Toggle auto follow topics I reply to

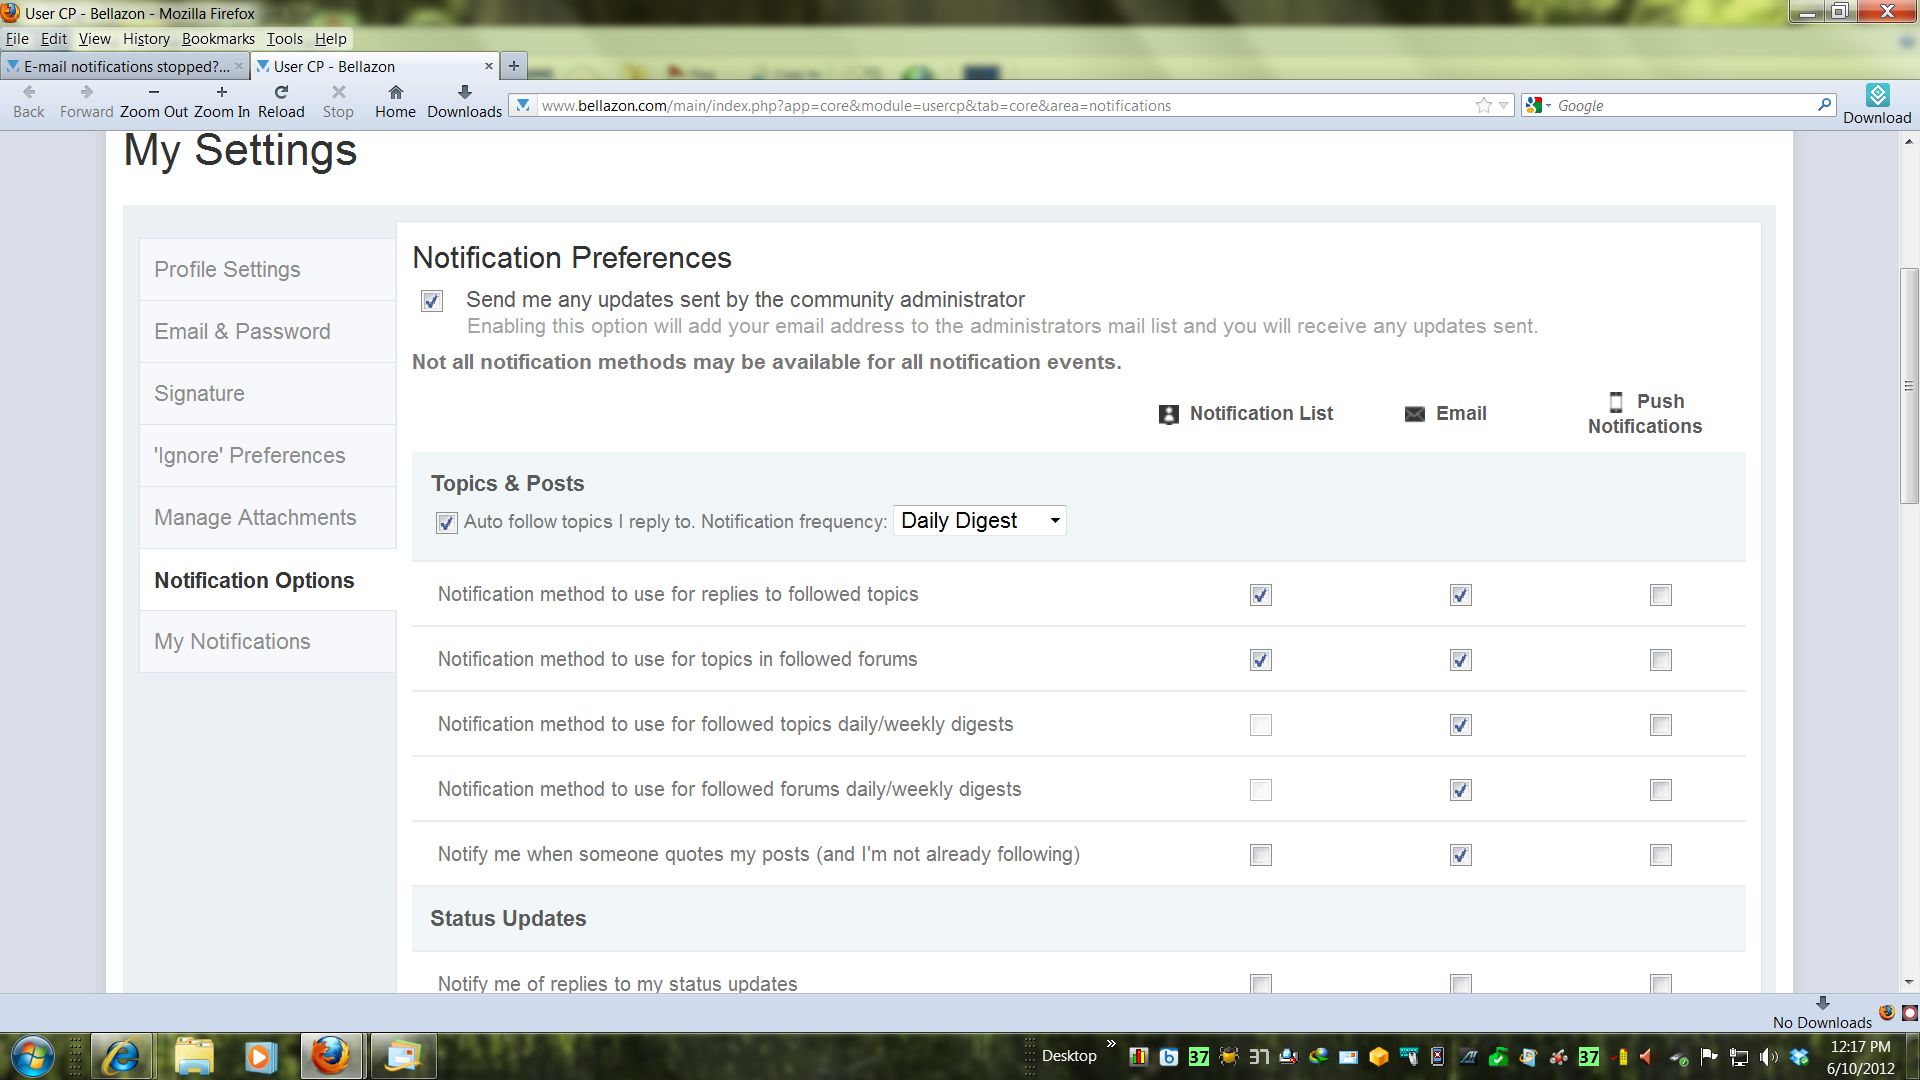[x=446, y=523]
